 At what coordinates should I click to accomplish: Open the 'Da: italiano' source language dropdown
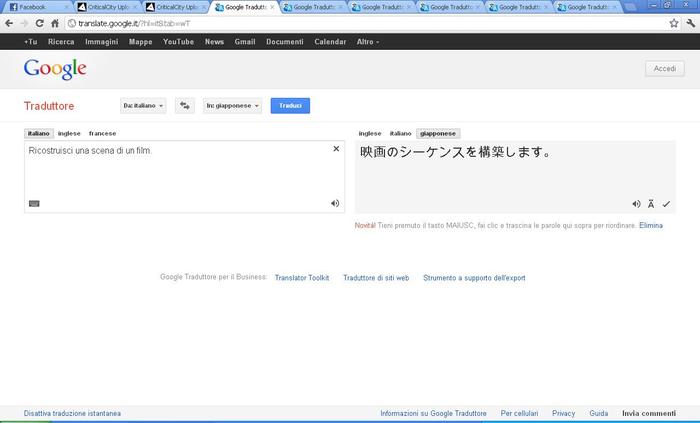tap(143, 106)
